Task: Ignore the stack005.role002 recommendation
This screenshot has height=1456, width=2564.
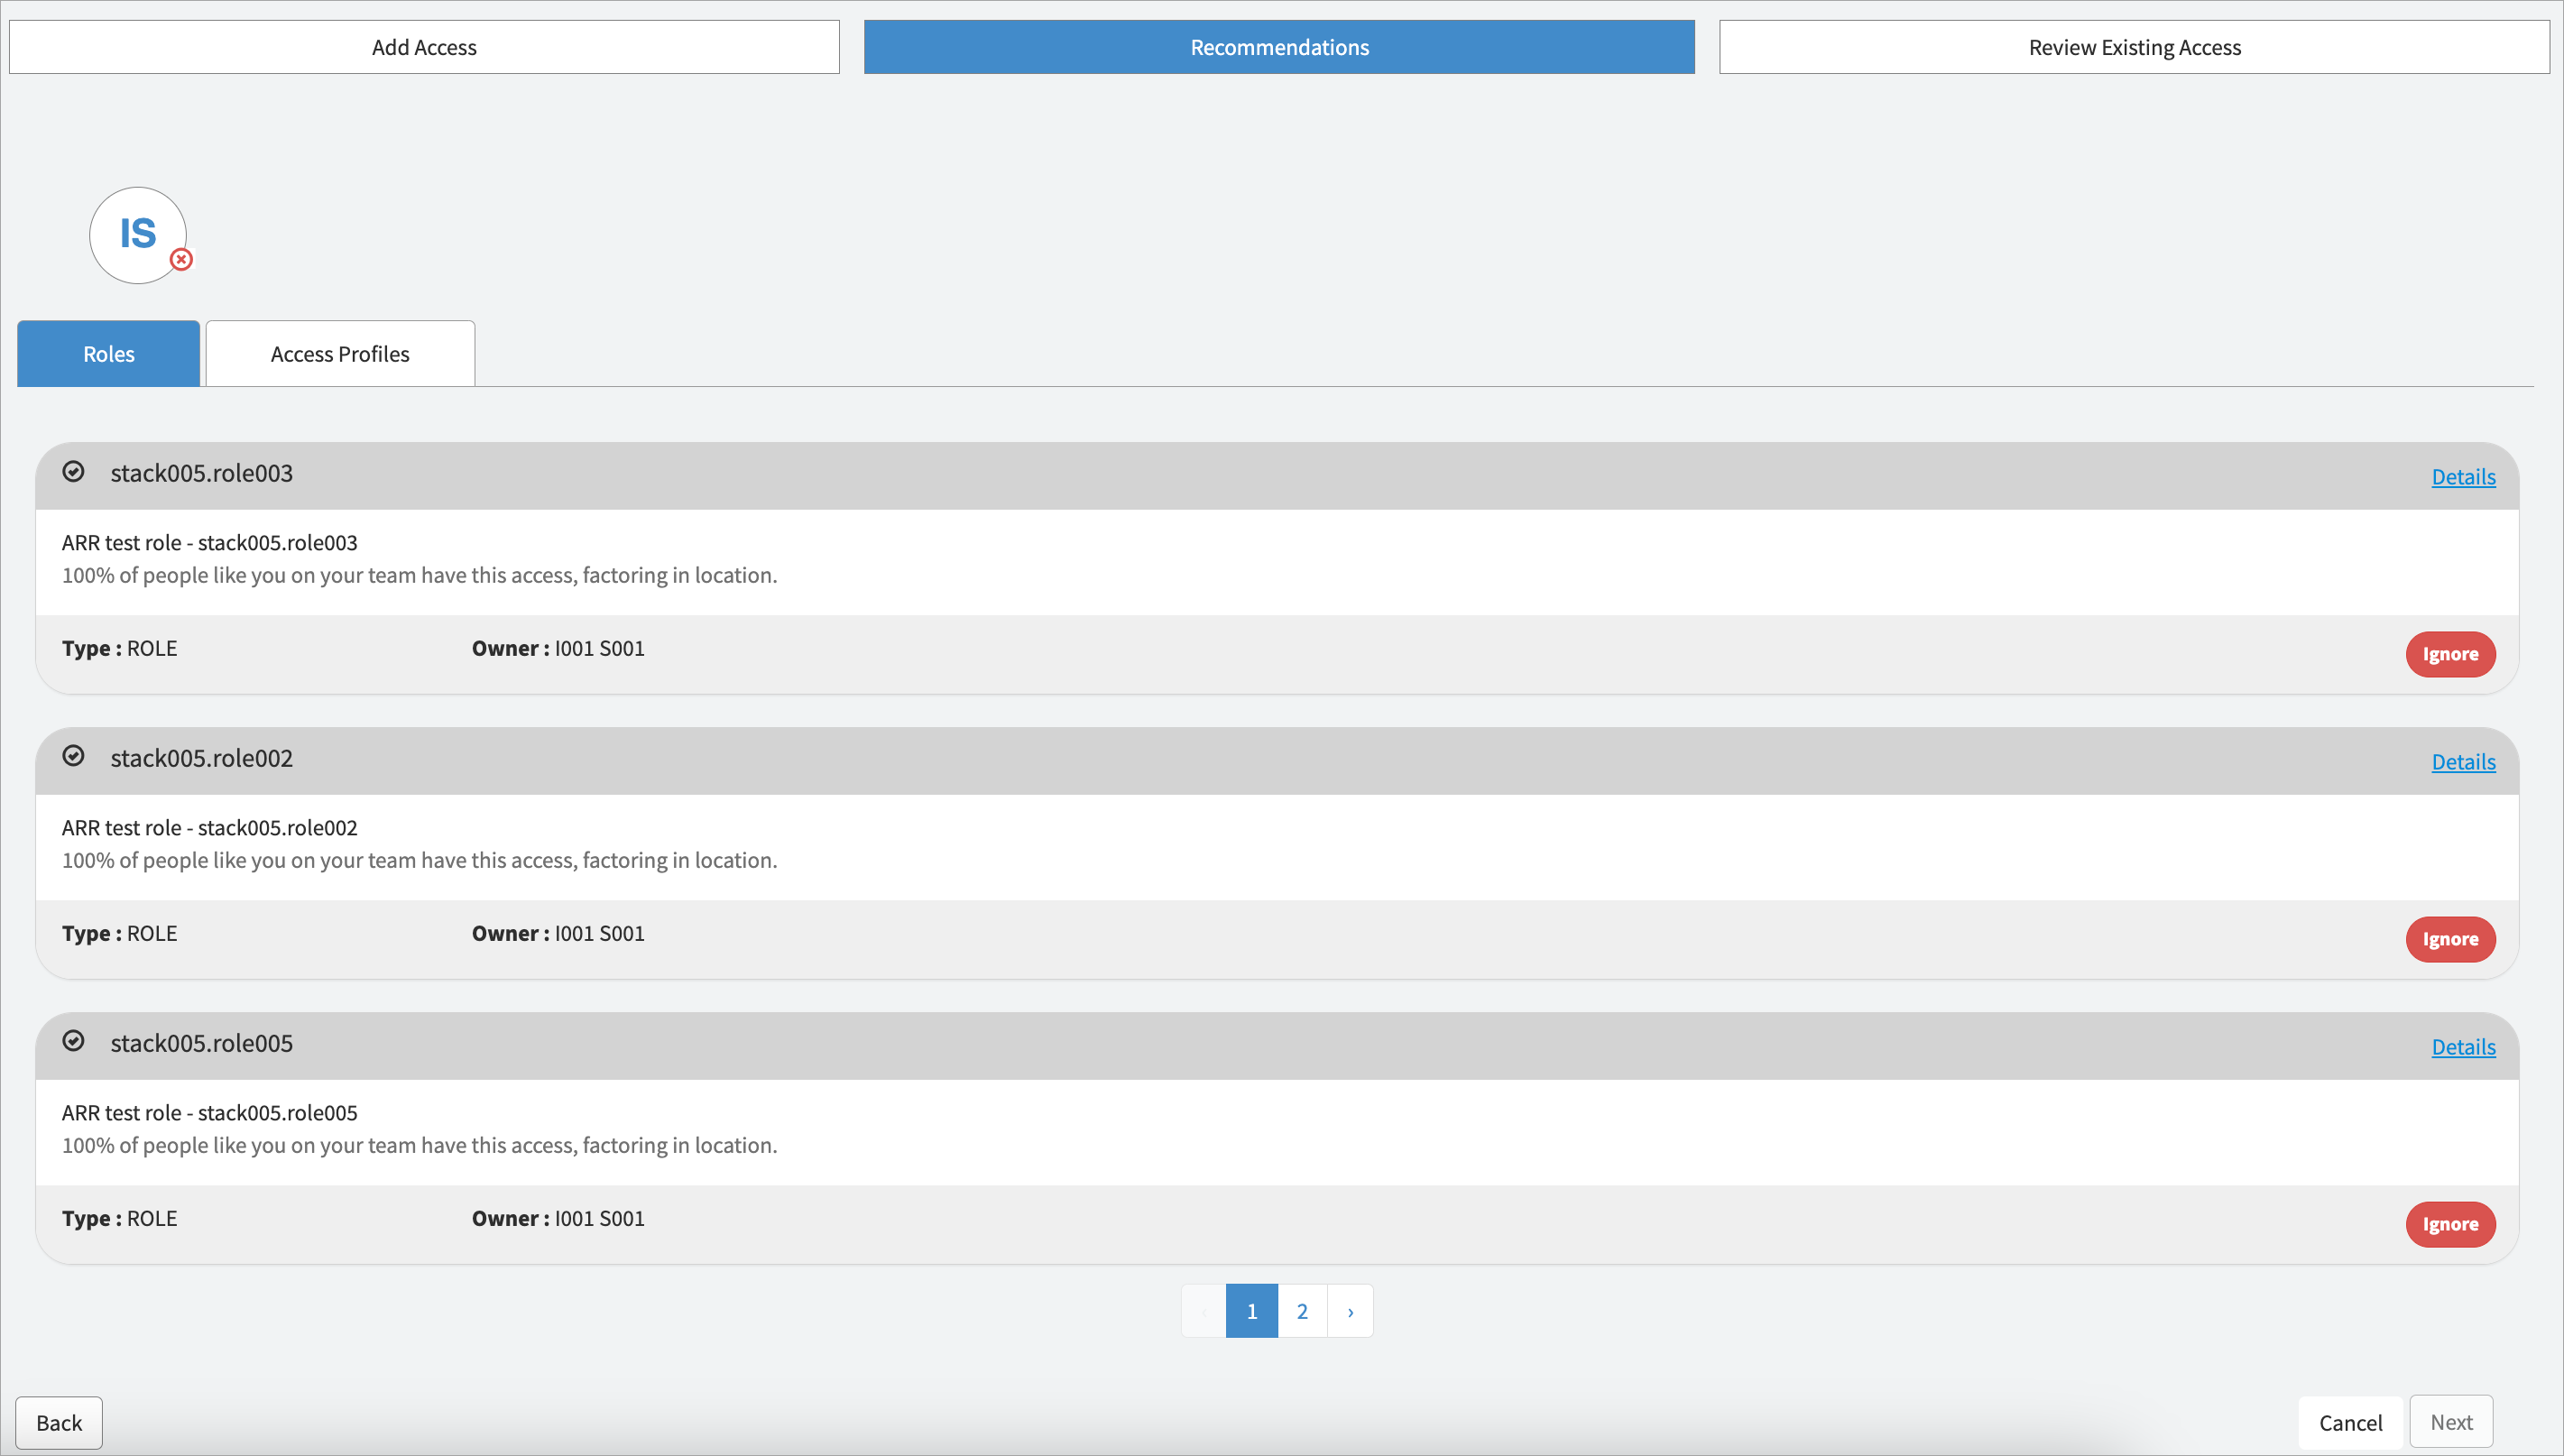Action: click(2450, 939)
